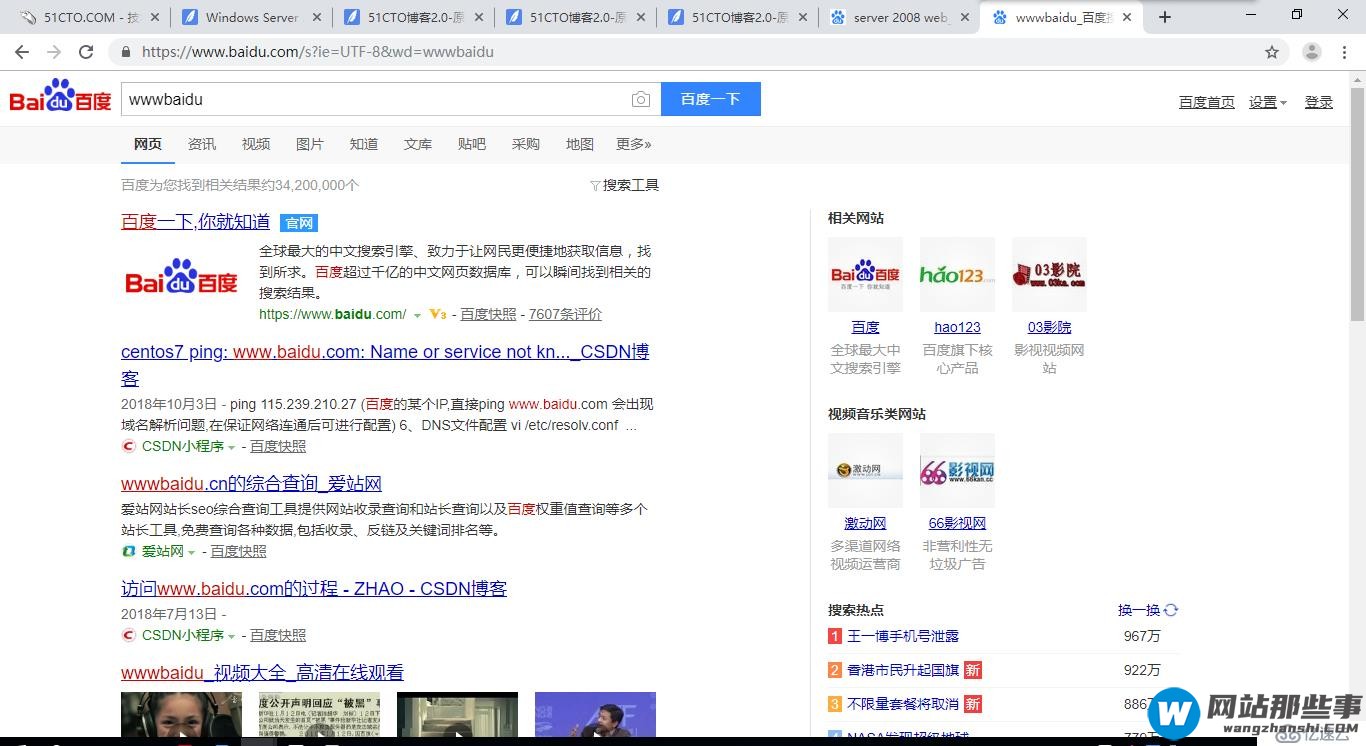Click hot search 王一博手机号泄露

[x=903, y=636]
